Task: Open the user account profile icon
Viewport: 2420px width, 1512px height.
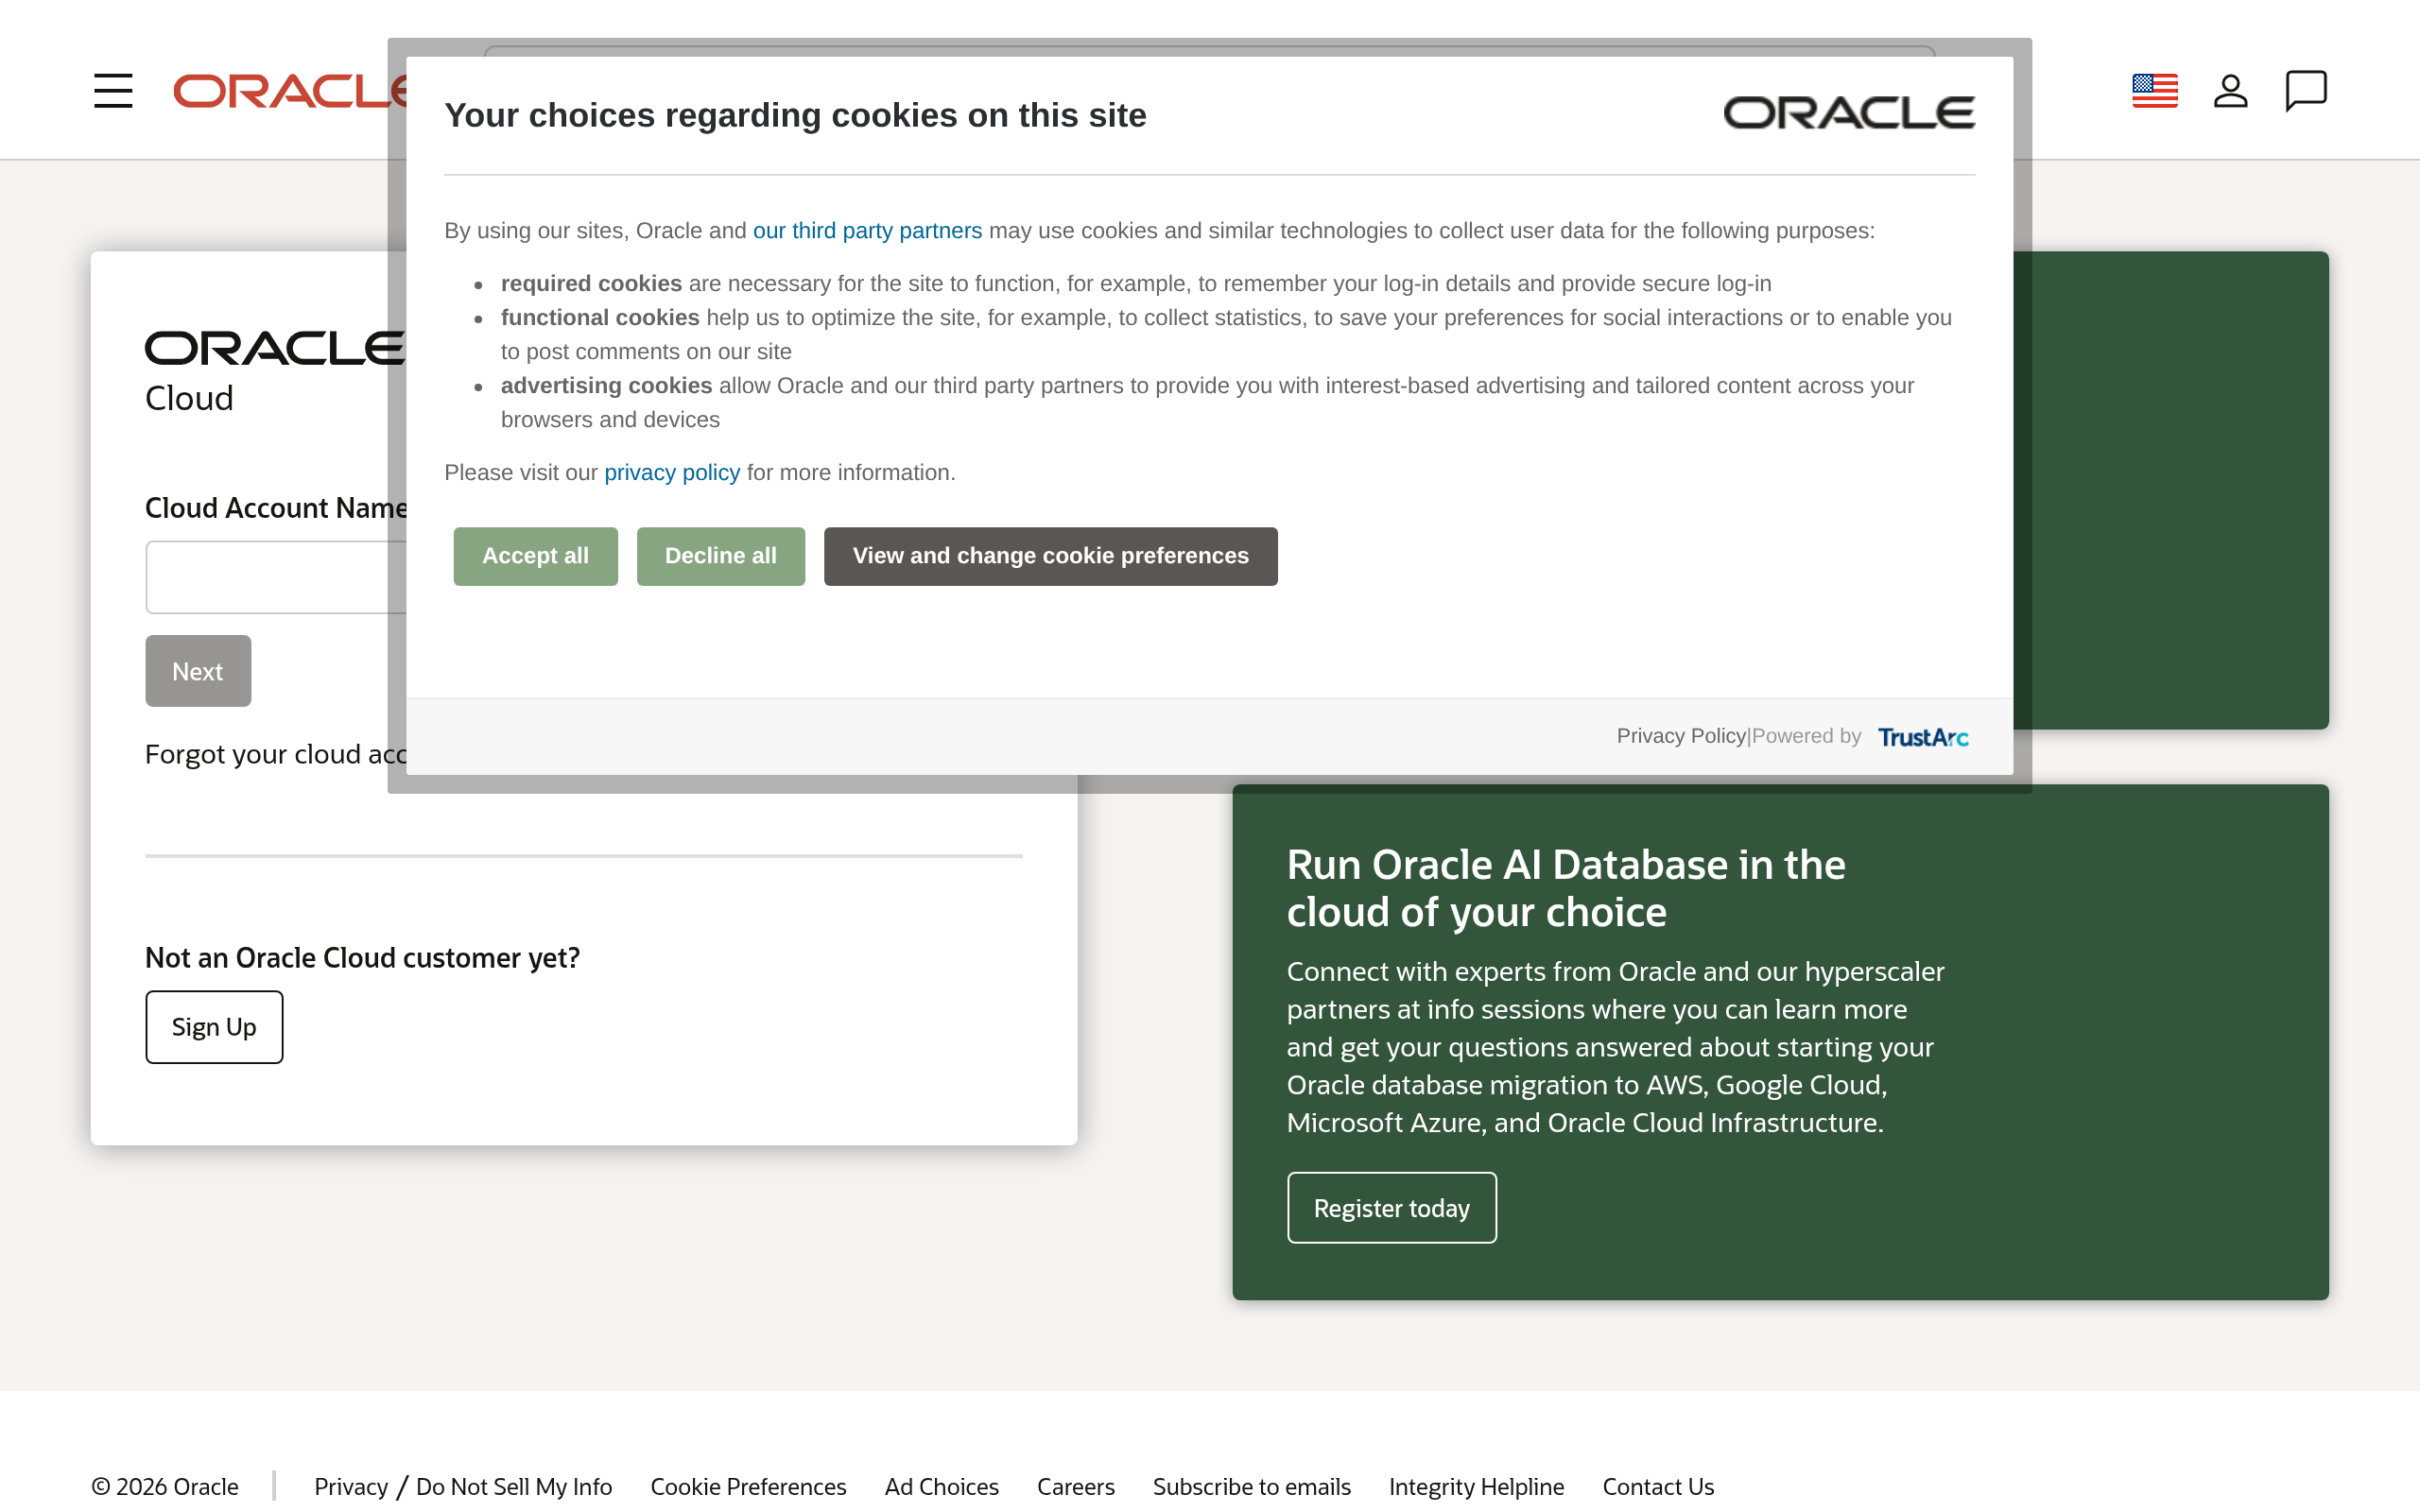Action: (2230, 91)
